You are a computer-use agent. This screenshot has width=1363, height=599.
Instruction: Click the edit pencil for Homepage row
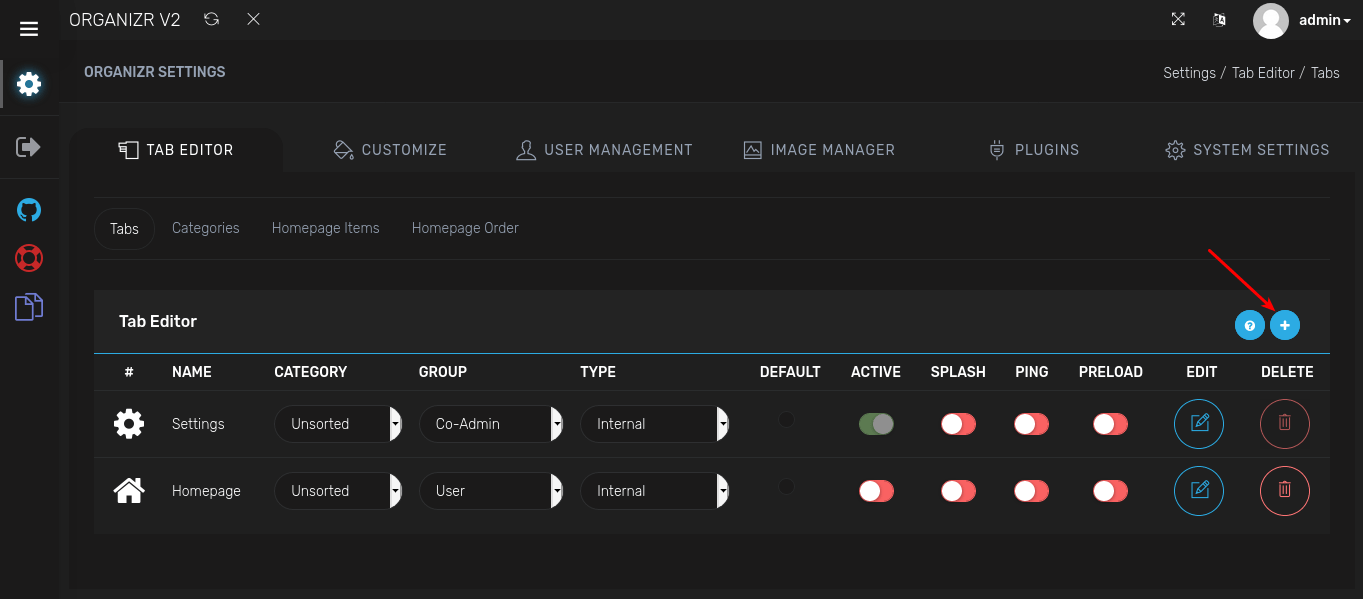coord(1199,491)
